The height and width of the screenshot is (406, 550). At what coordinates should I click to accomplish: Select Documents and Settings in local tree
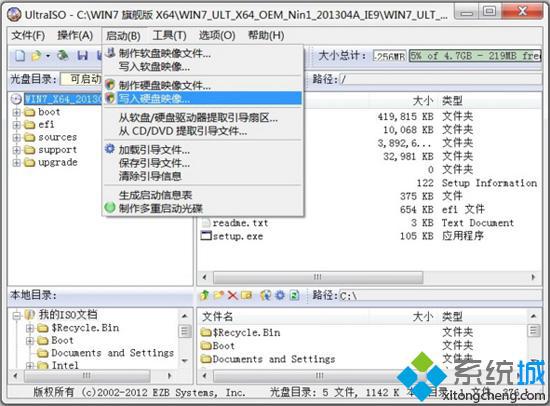(x=113, y=353)
